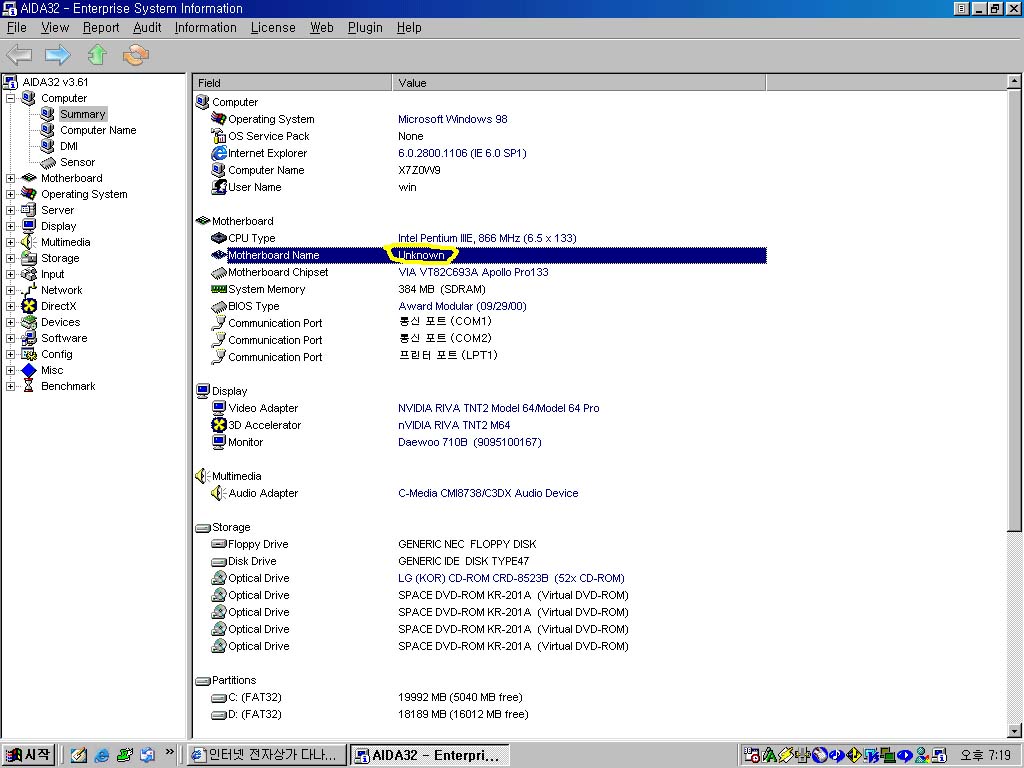Viewport: 1024px width, 768px height.
Task: Click the User Name icon
Action: click(219, 187)
